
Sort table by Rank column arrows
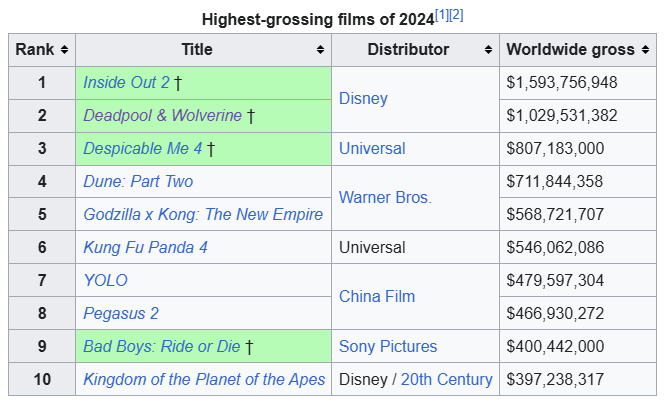(64, 50)
